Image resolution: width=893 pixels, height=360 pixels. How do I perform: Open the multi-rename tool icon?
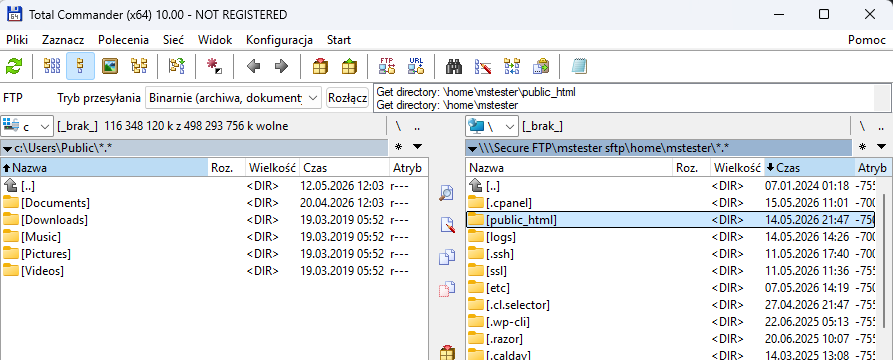[482, 66]
